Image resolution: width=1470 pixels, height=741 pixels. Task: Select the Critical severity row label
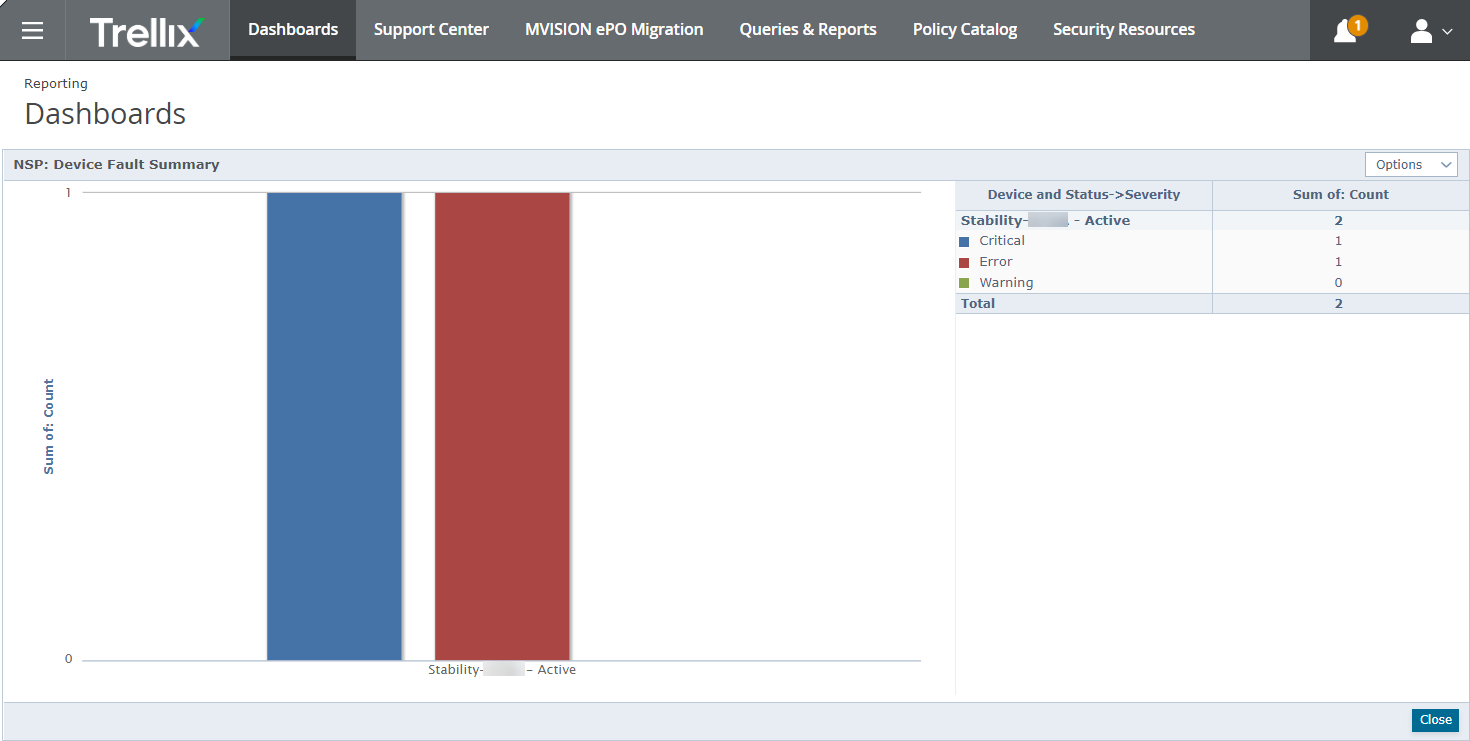(x=1002, y=241)
